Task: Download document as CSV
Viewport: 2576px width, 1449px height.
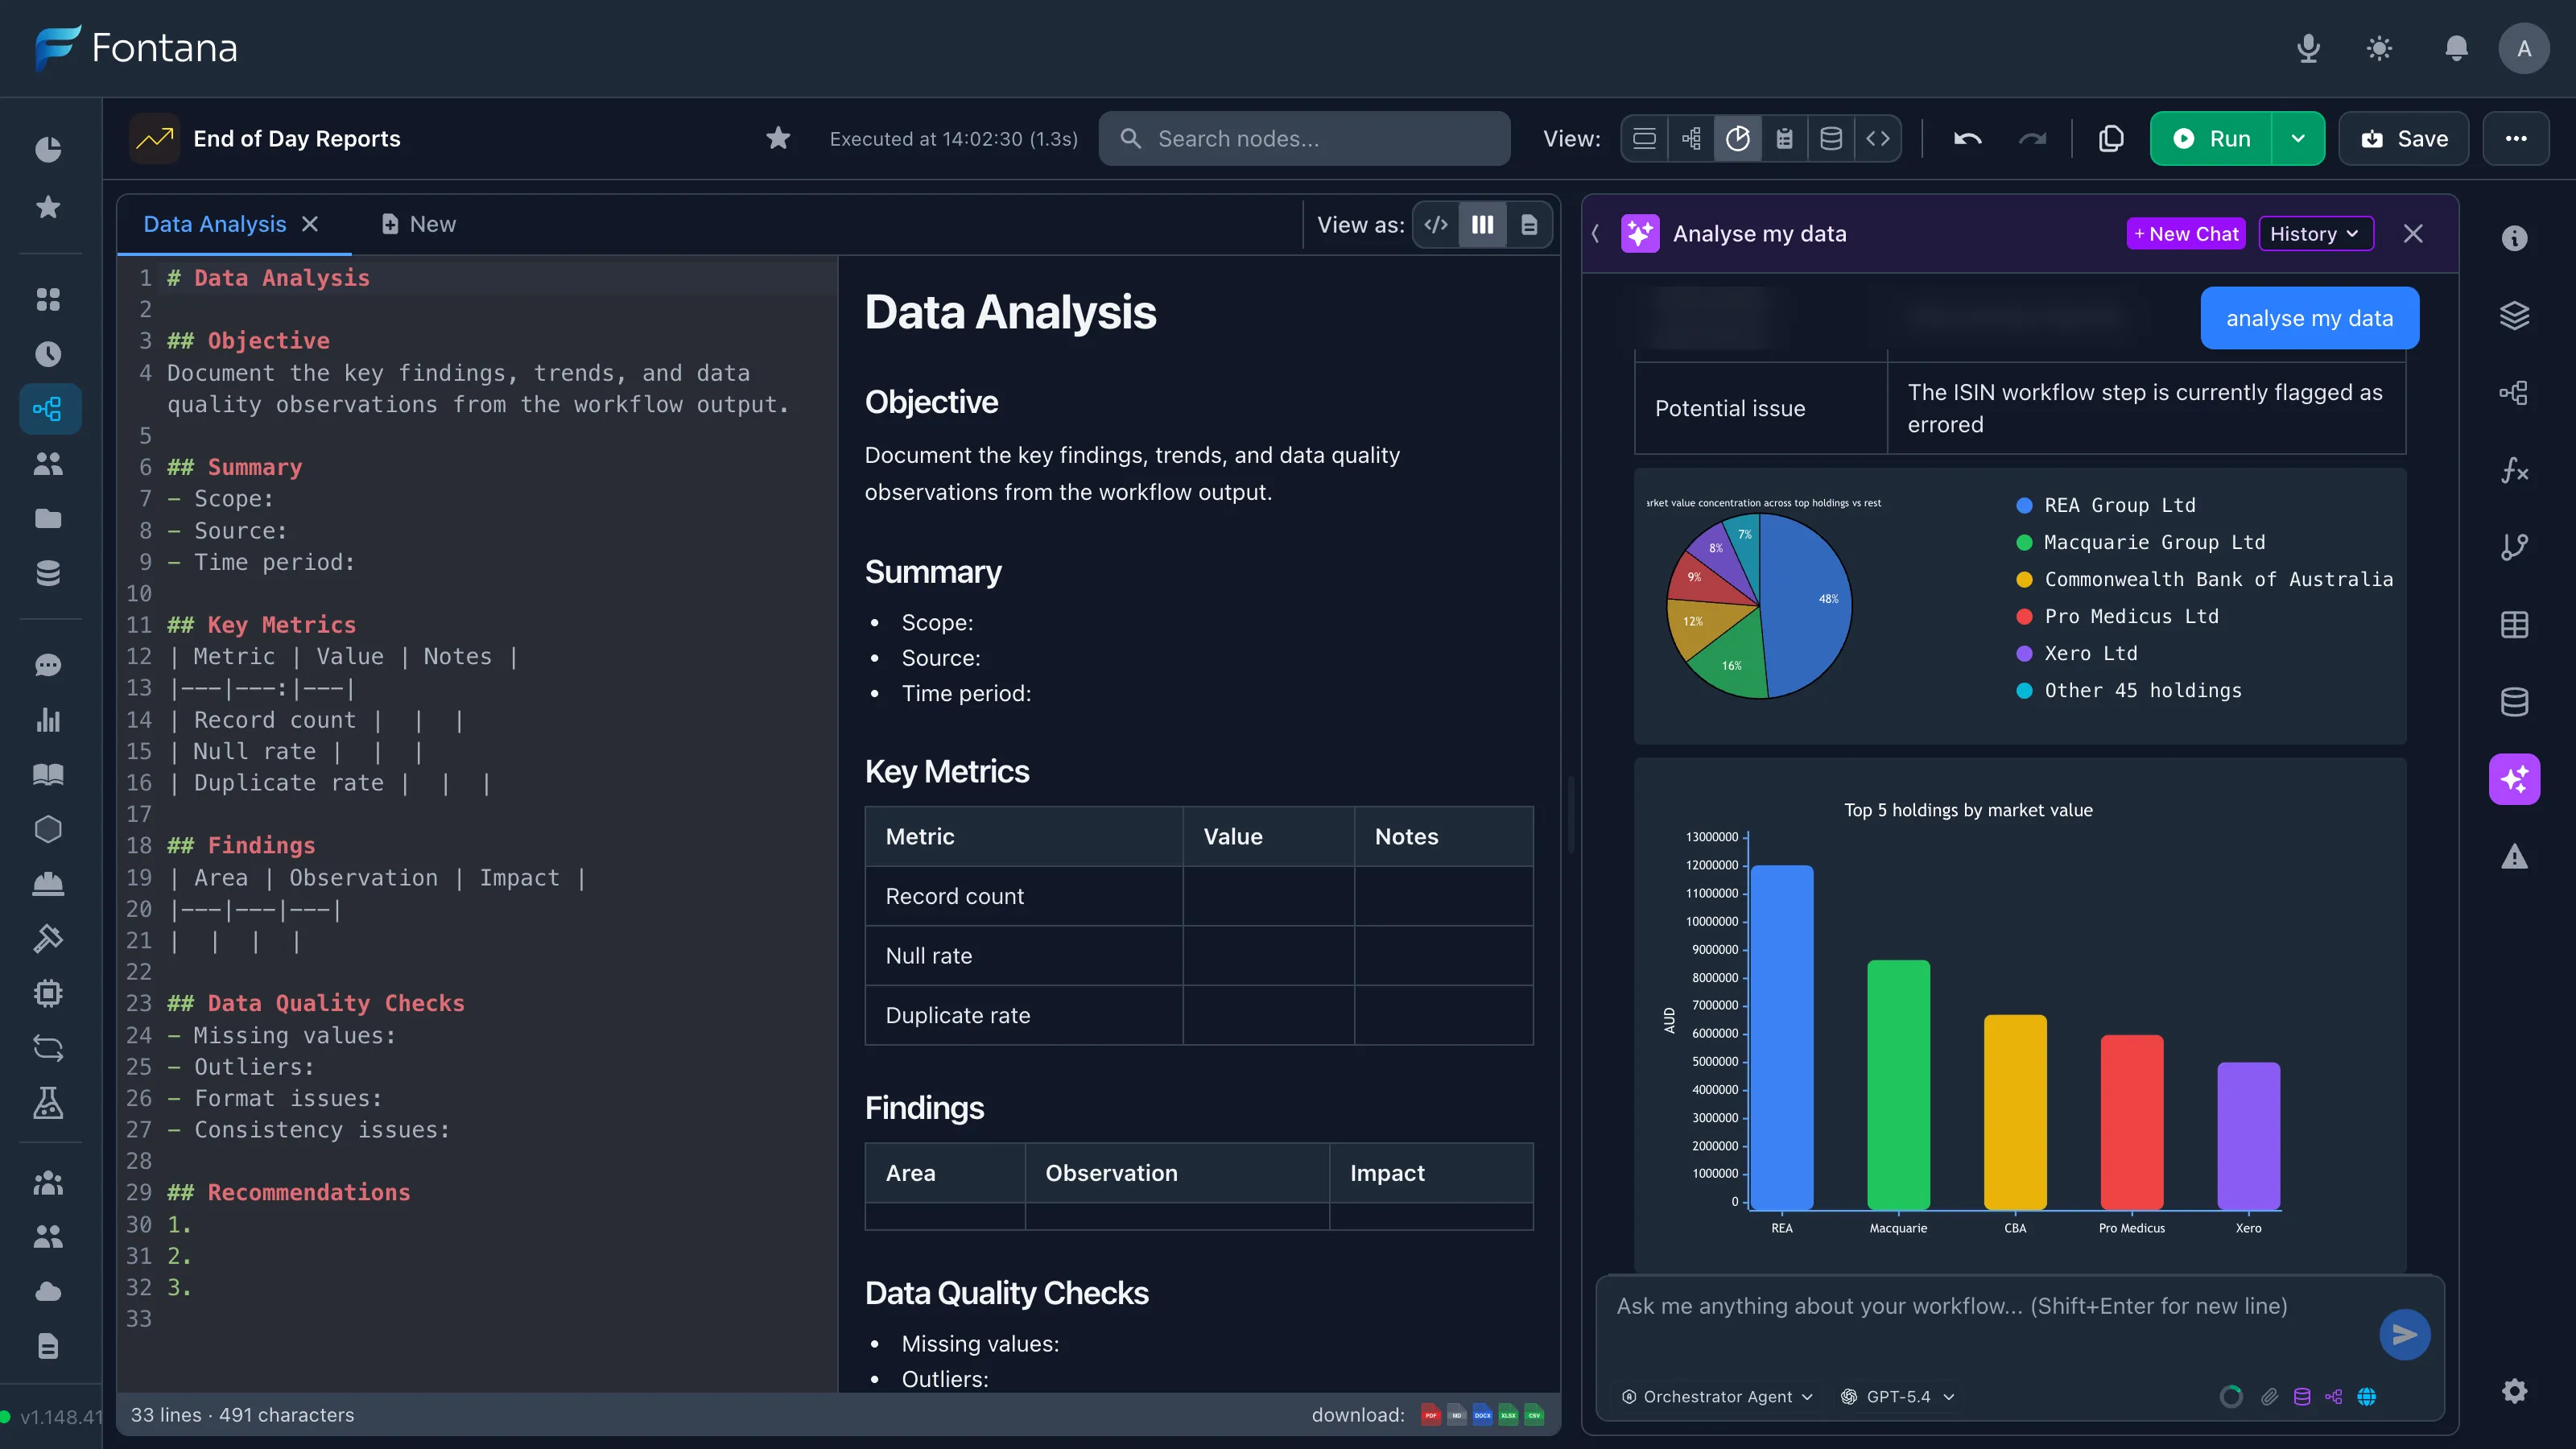Action: click(x=1534, y=1414)
